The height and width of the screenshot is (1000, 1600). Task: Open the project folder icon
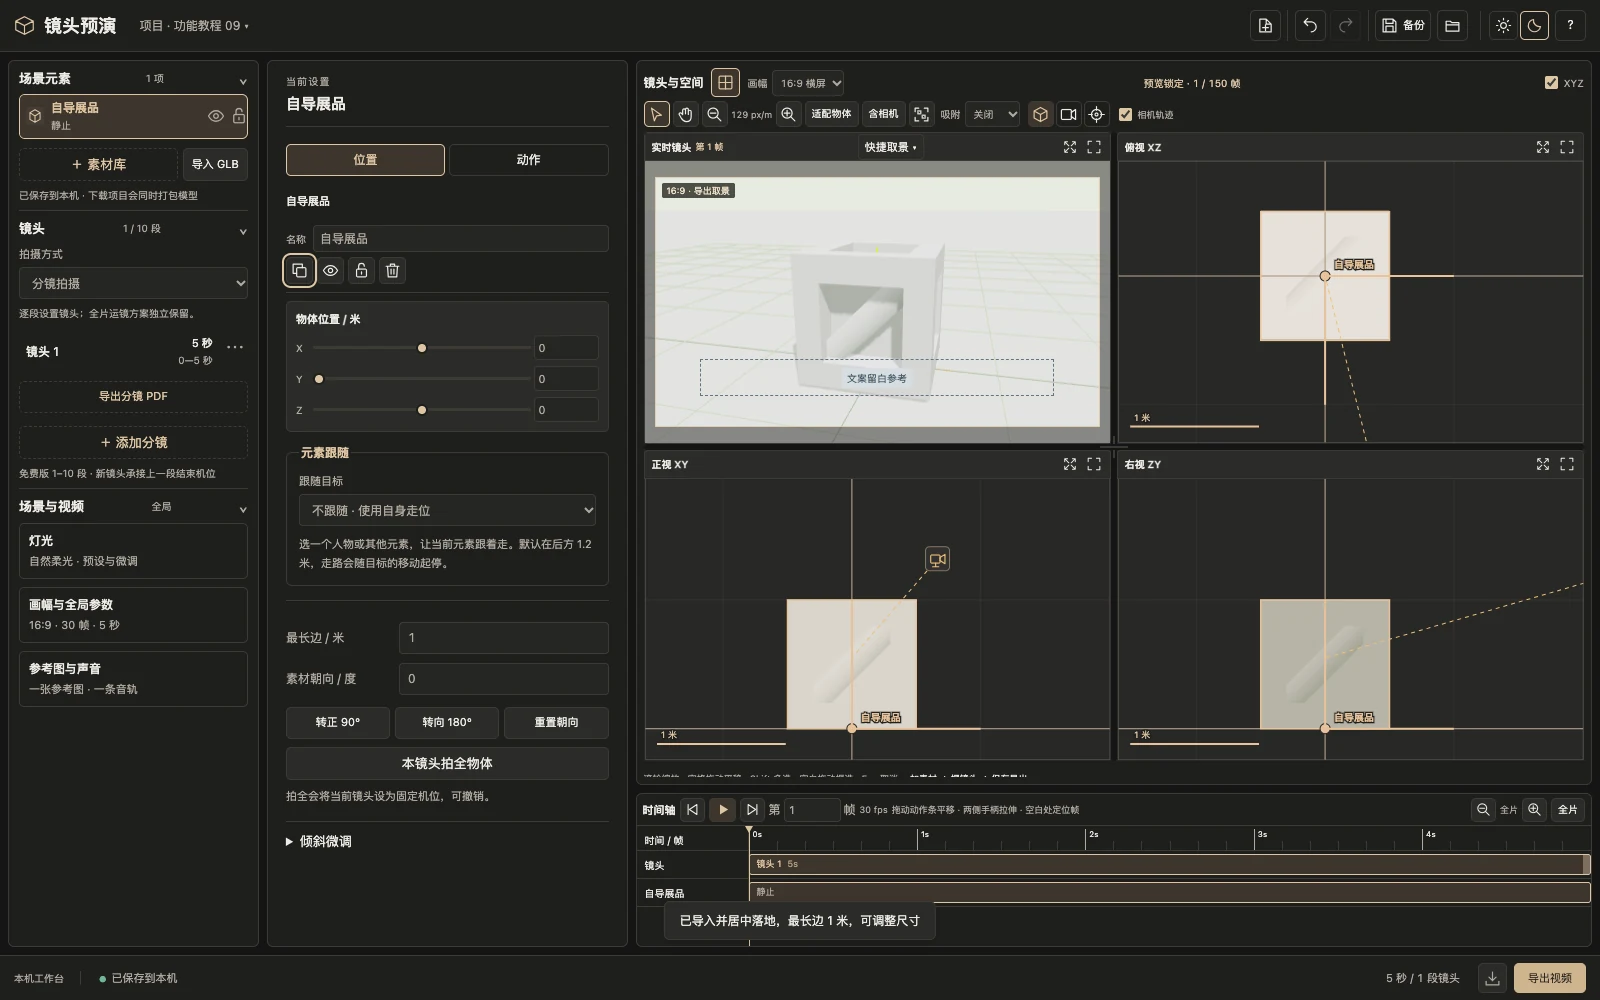[1453, 26]
